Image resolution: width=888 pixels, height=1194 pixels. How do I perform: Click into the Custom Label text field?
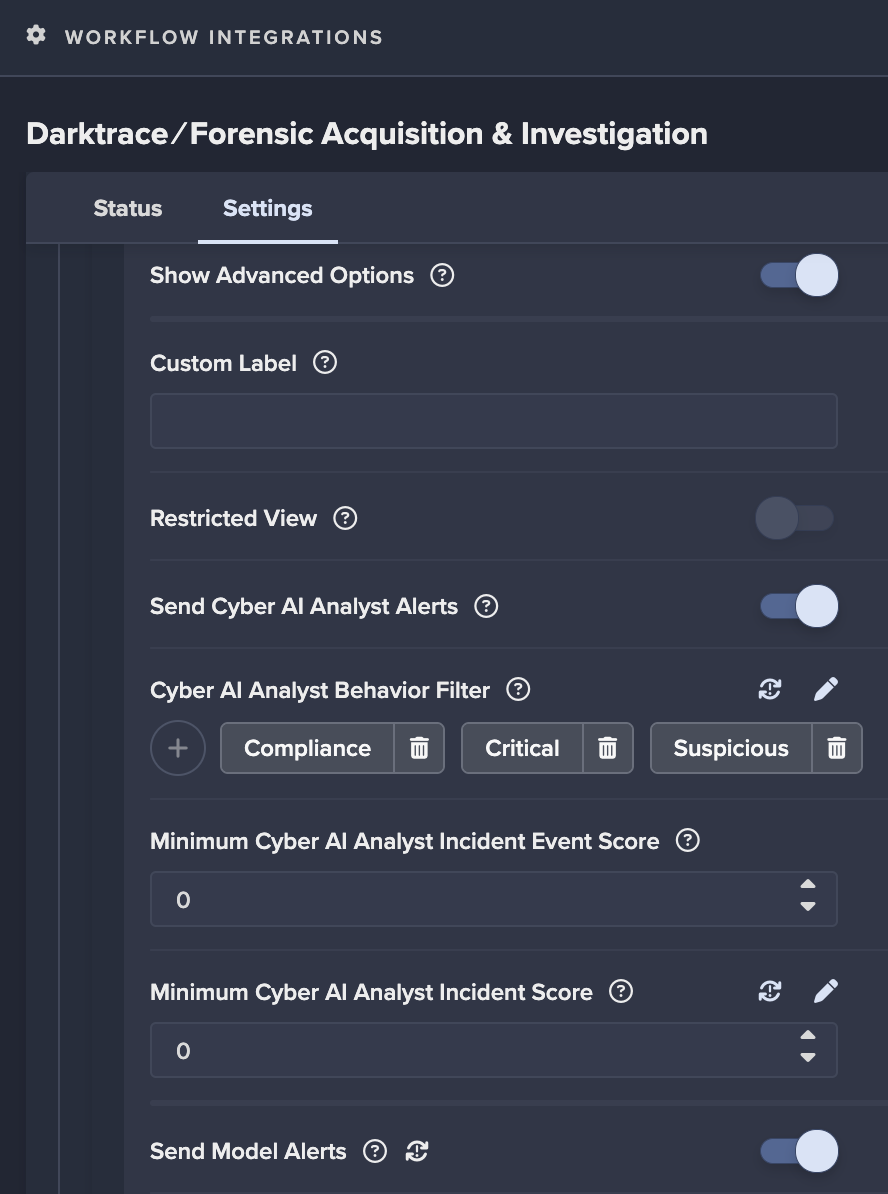click(493, 421)
